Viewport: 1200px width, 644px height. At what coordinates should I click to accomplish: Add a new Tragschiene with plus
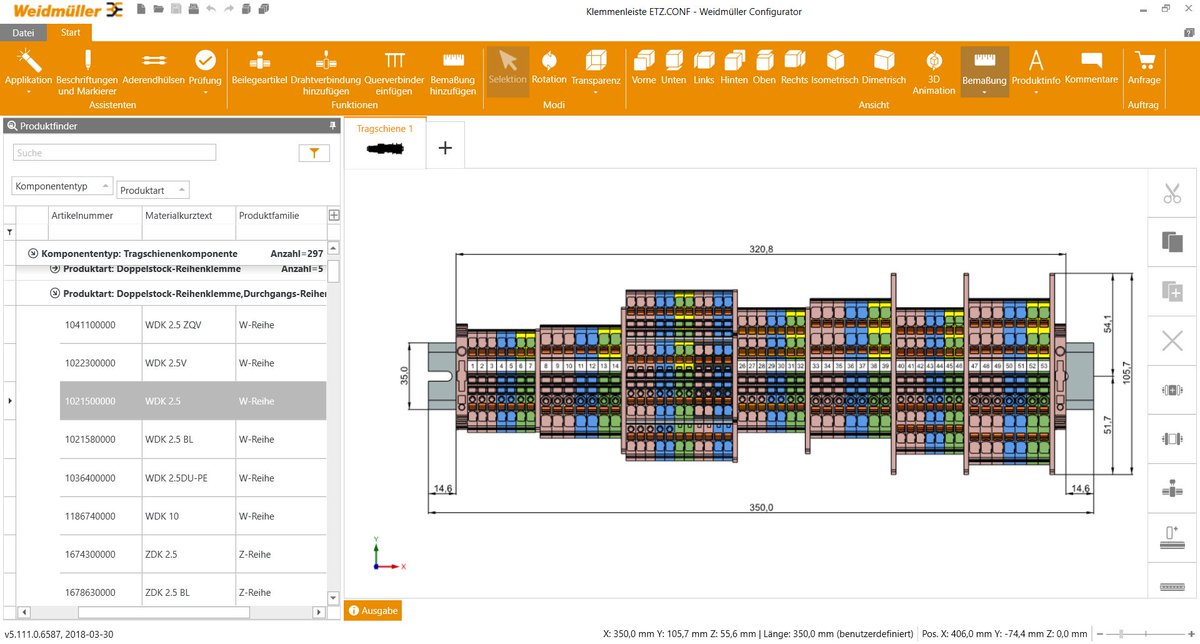click(x=445, y=148)
